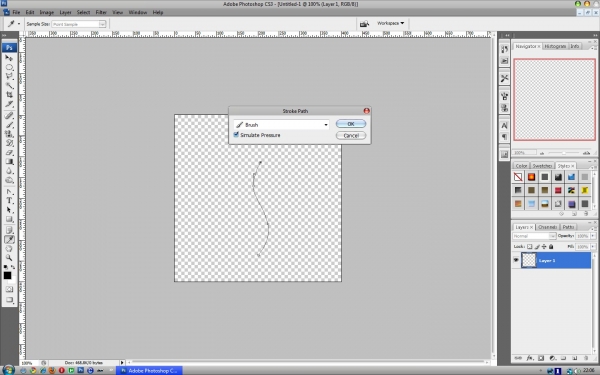Select the Type tool
This screenshot has height=375, width=600.
(x=9, y=201)
